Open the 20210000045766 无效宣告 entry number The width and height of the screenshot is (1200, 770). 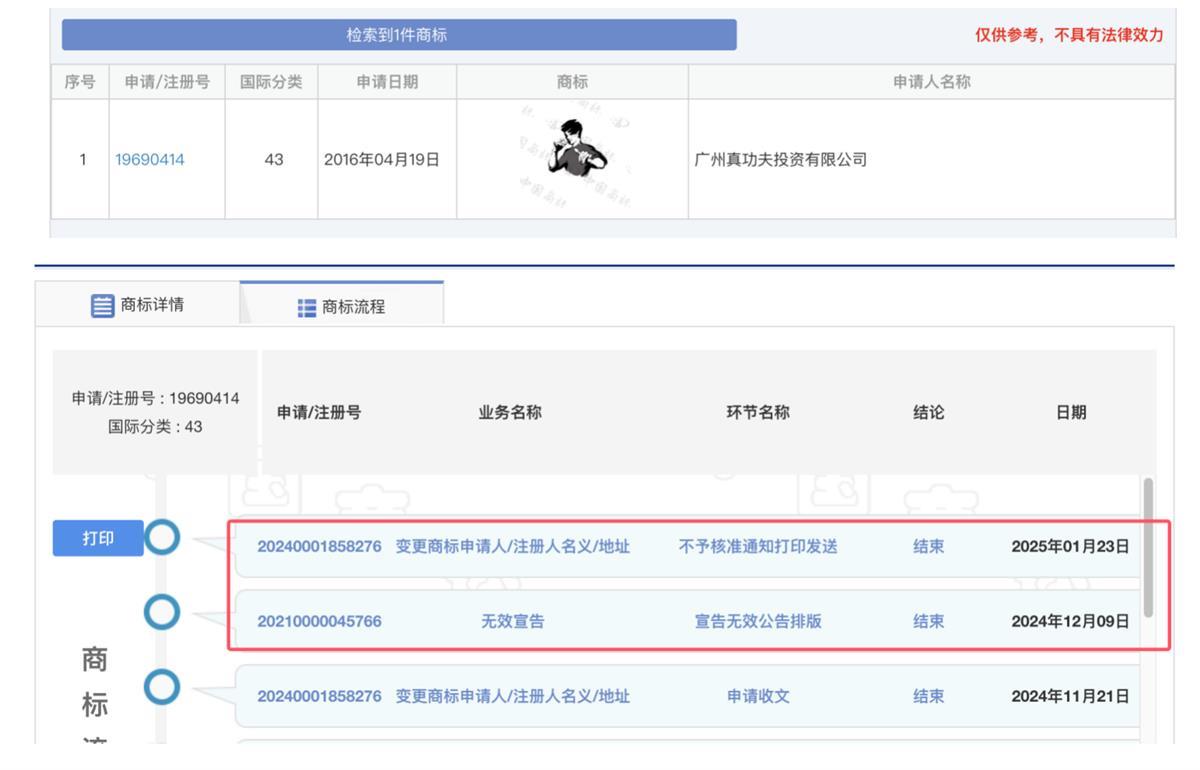pyautogui.click(x=319, y=621)
